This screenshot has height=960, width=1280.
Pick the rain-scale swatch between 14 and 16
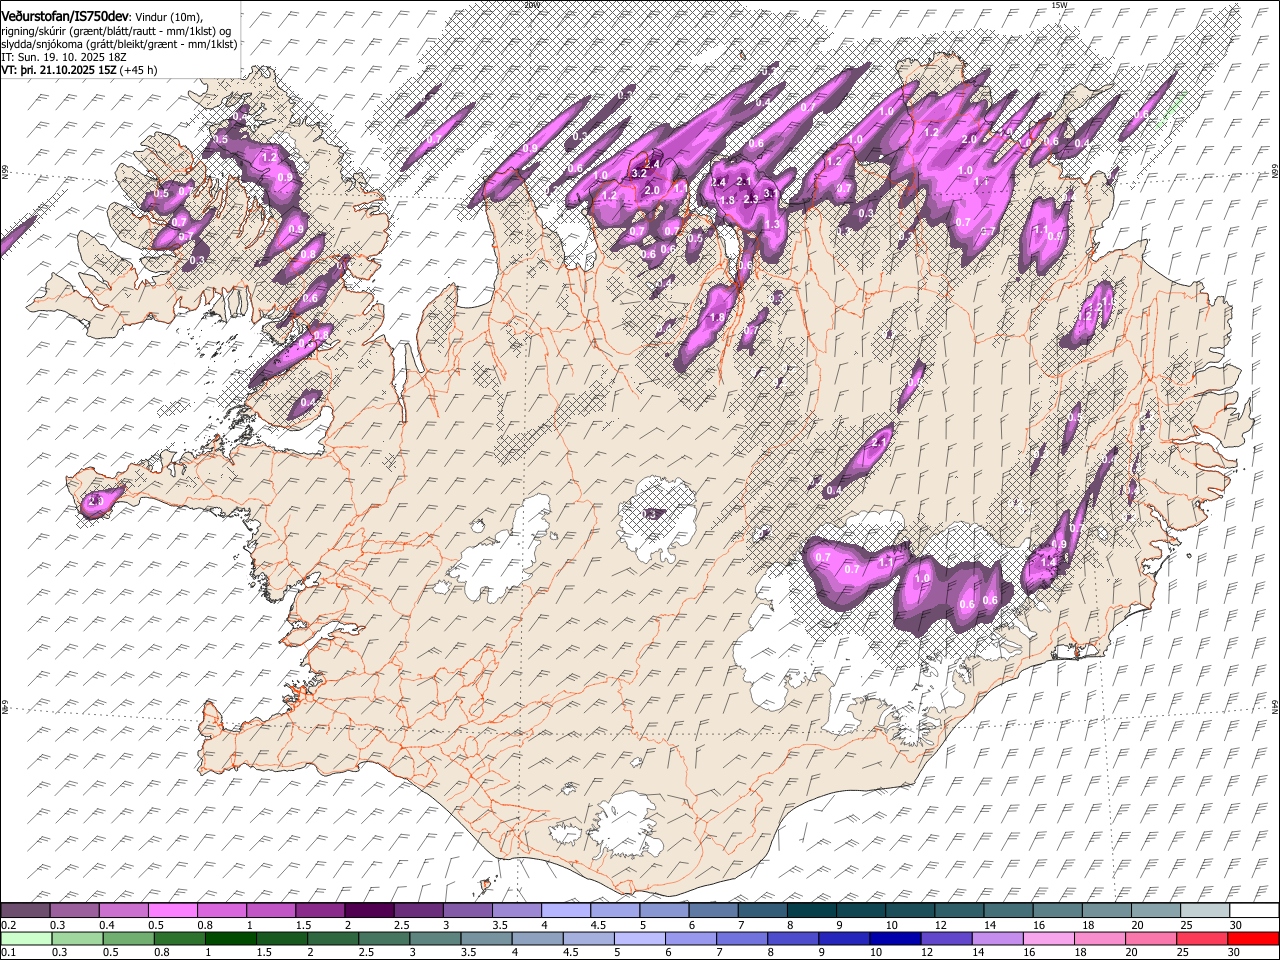pos(998,938)
